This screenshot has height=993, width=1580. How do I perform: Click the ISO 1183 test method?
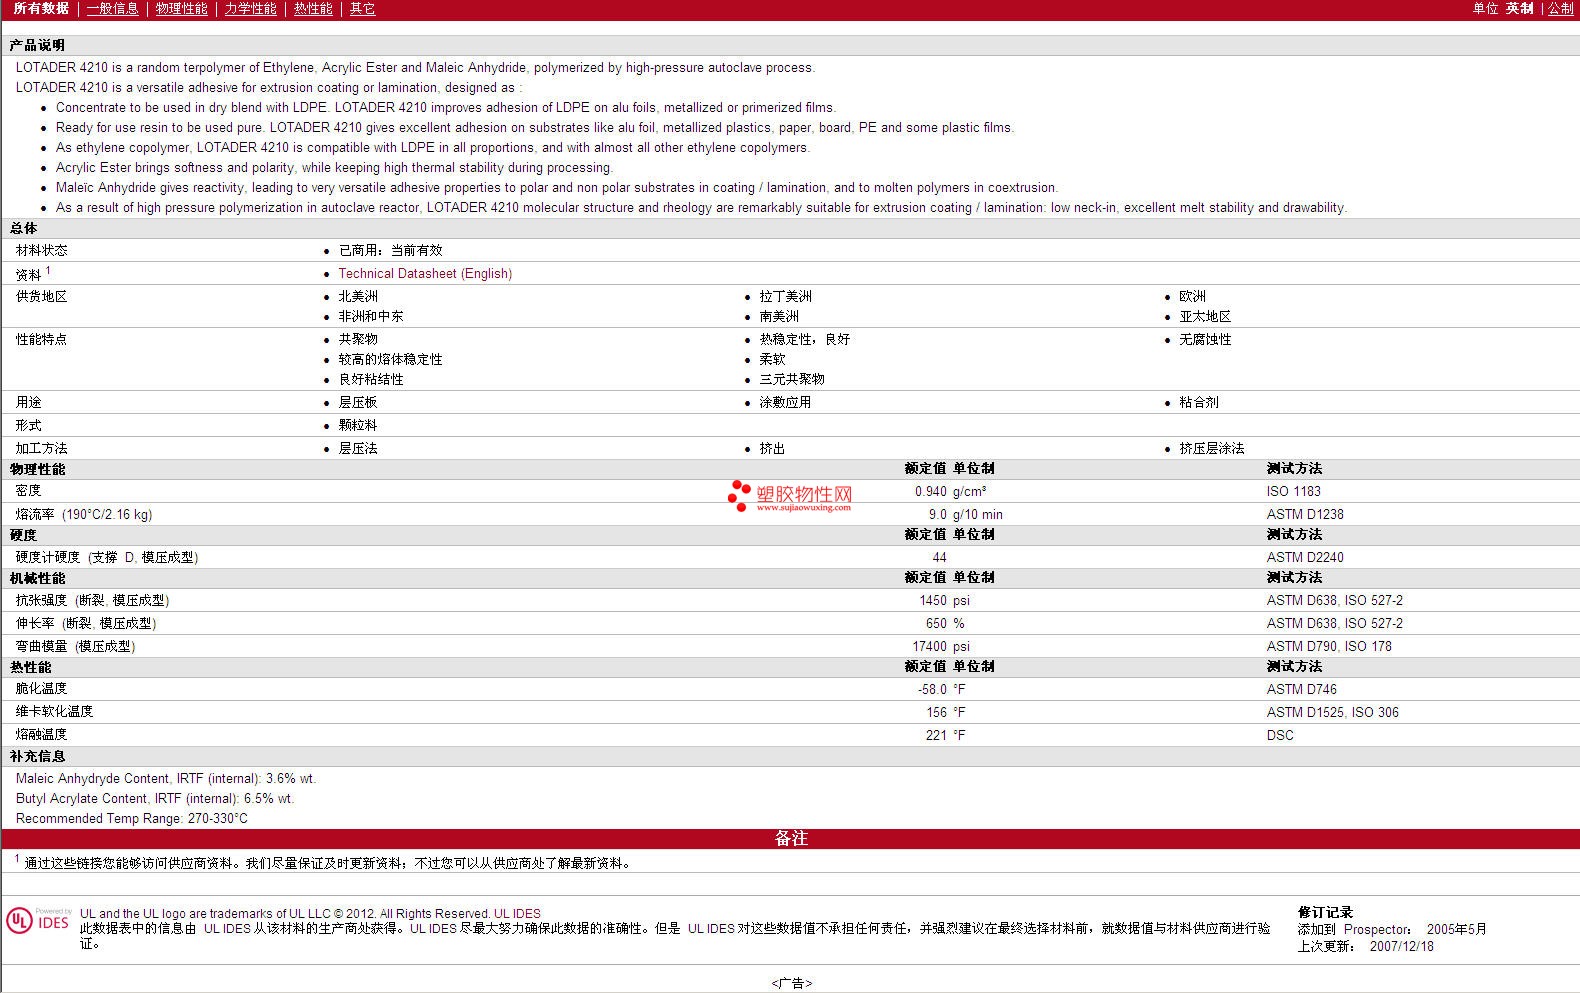(1294, 492)
